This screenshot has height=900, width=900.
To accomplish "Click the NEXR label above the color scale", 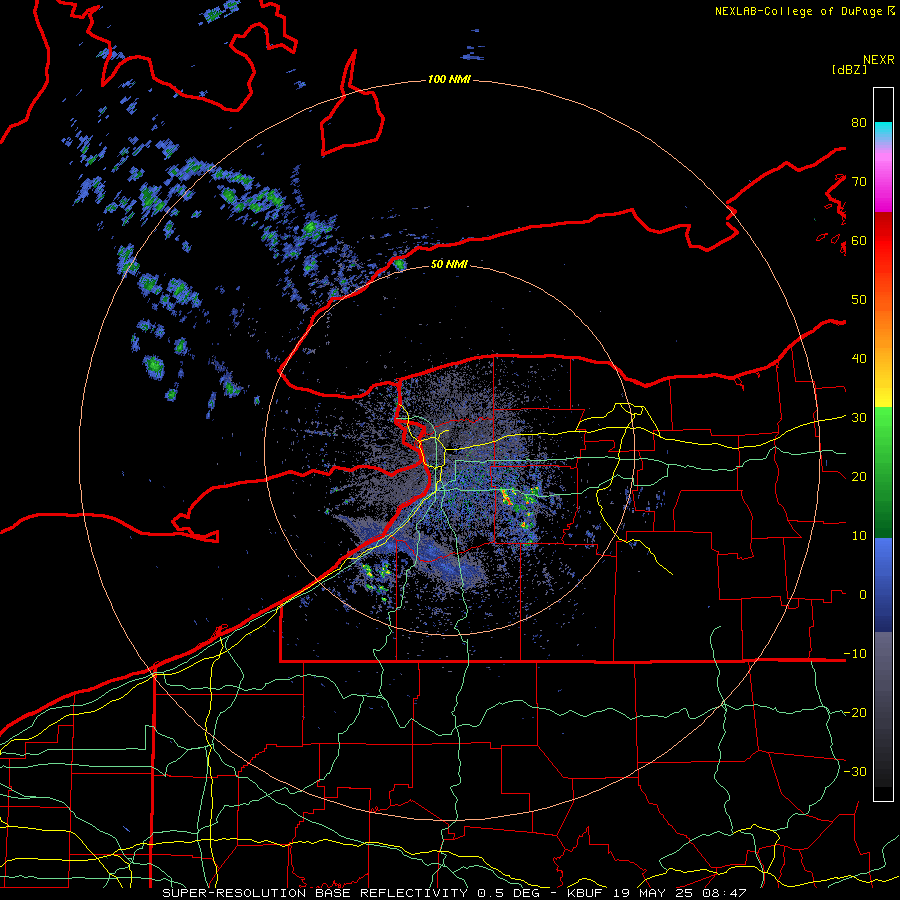I will 878,60.
